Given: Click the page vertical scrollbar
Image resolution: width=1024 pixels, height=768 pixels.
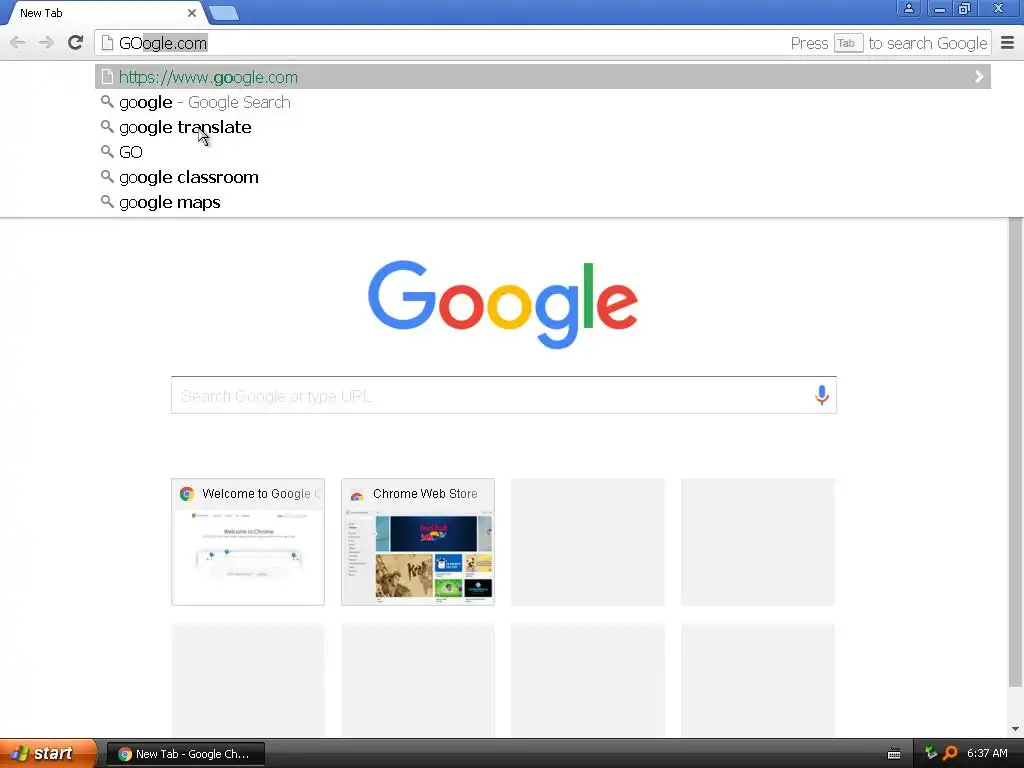Looking at the screenshot, I should [x=1015, y=452].
